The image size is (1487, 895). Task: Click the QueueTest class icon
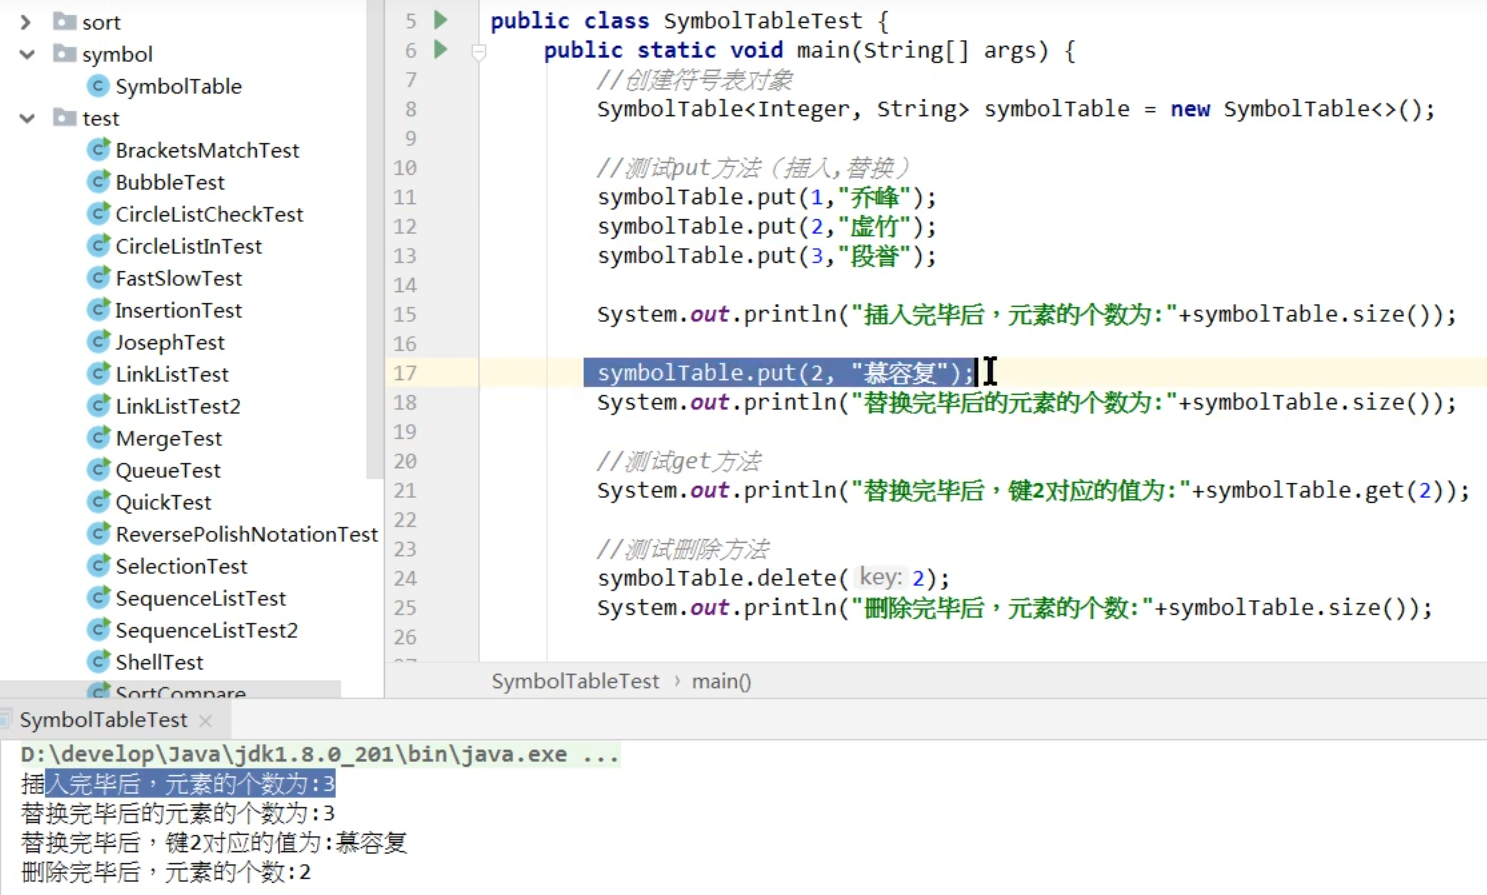click(98, 469)
